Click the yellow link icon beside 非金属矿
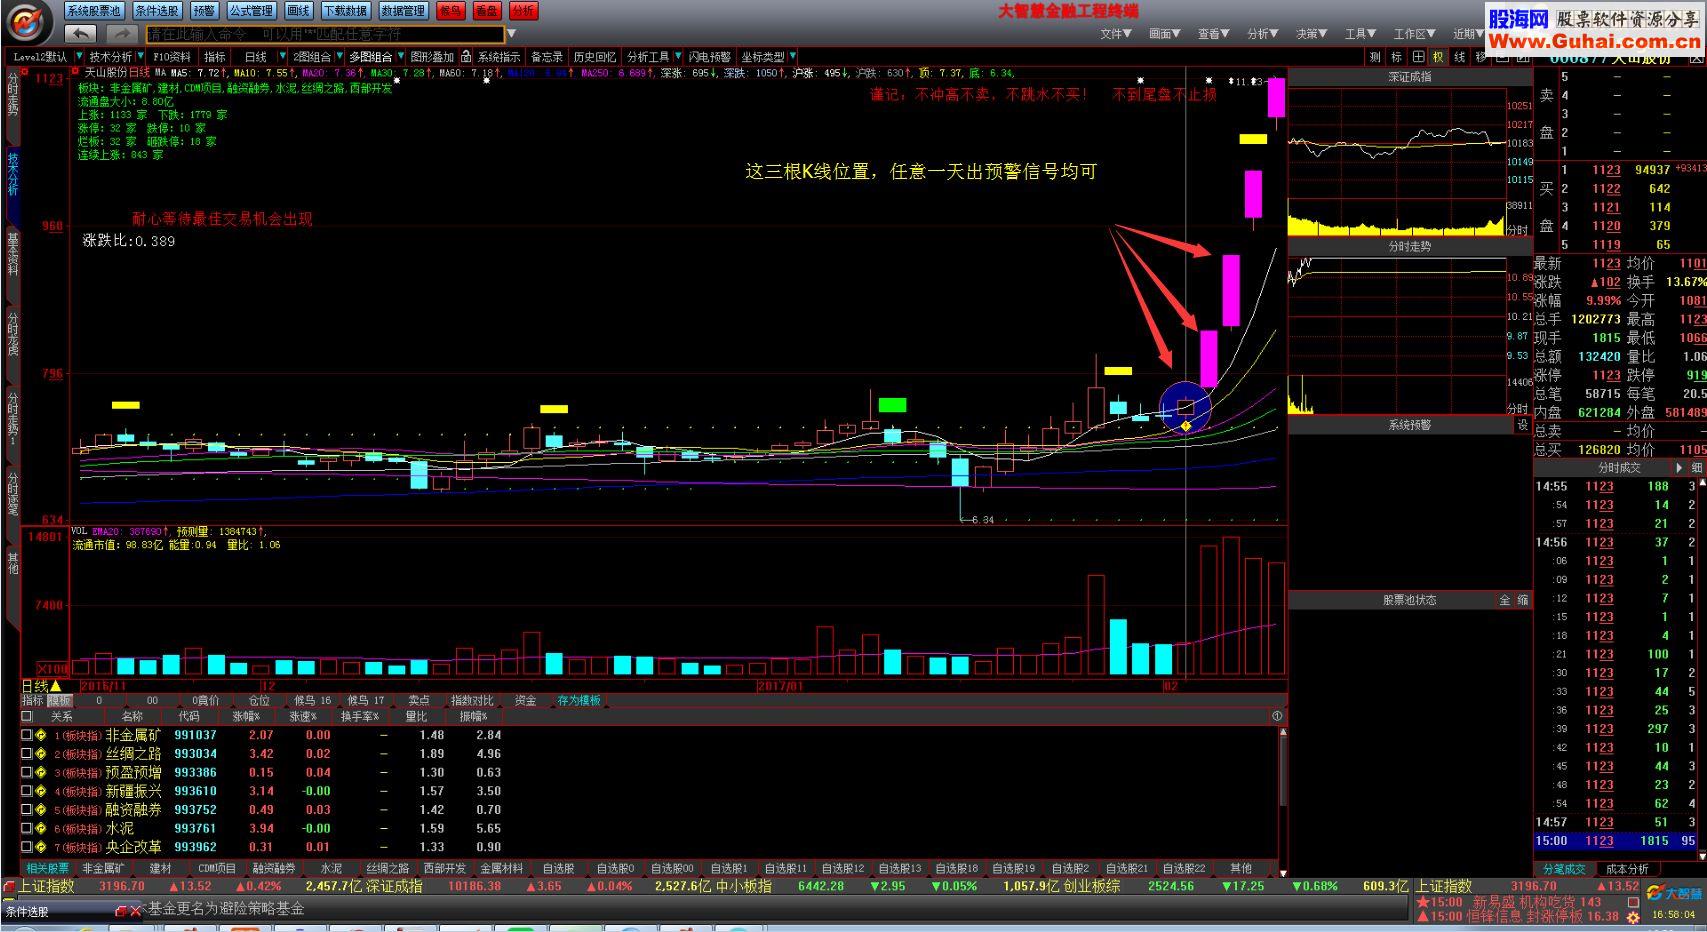 click(x=41, y=735)
